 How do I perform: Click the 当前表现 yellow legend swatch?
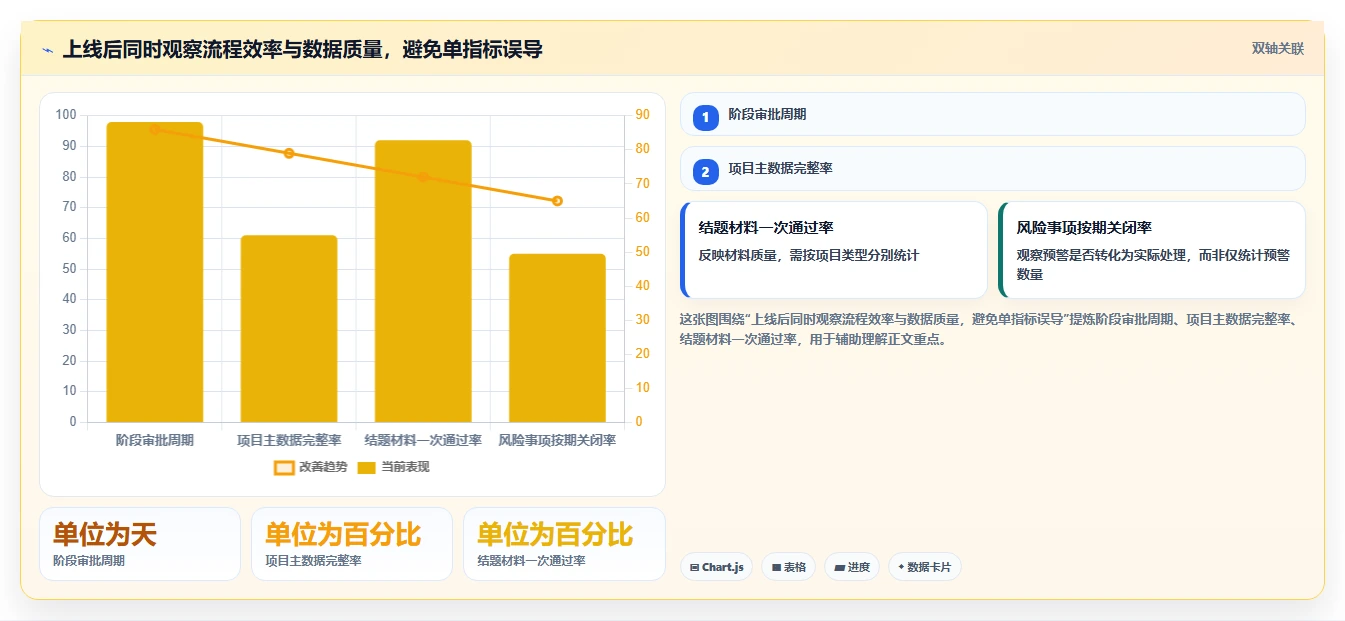coord(367,467)
